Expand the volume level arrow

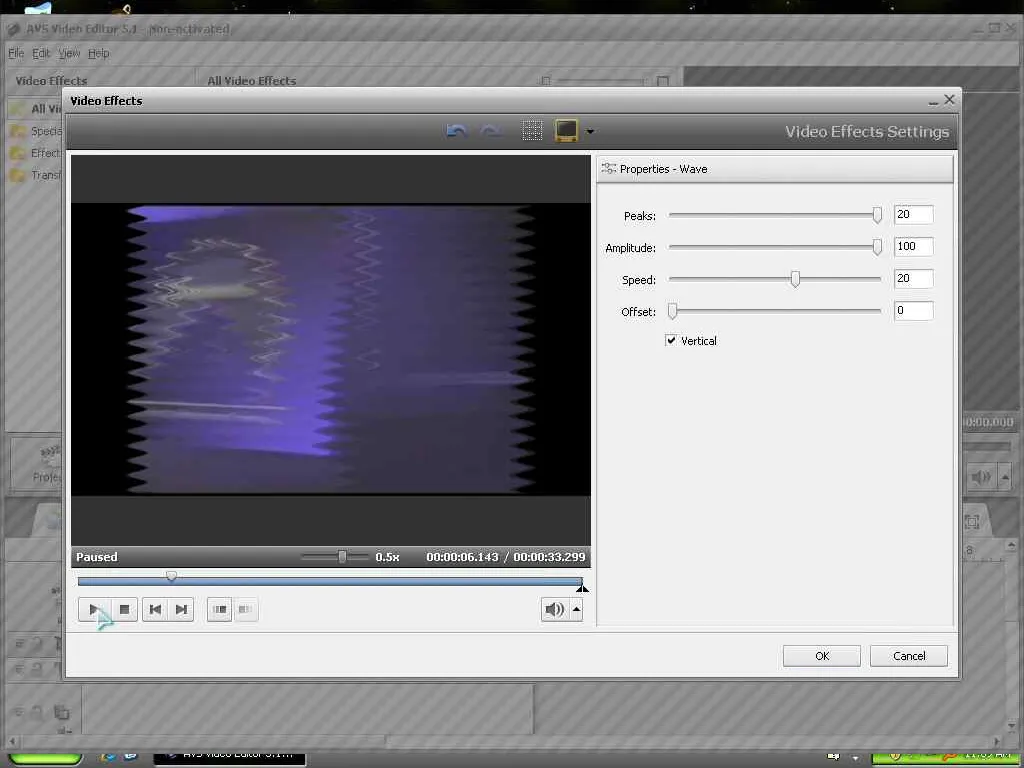576,609
